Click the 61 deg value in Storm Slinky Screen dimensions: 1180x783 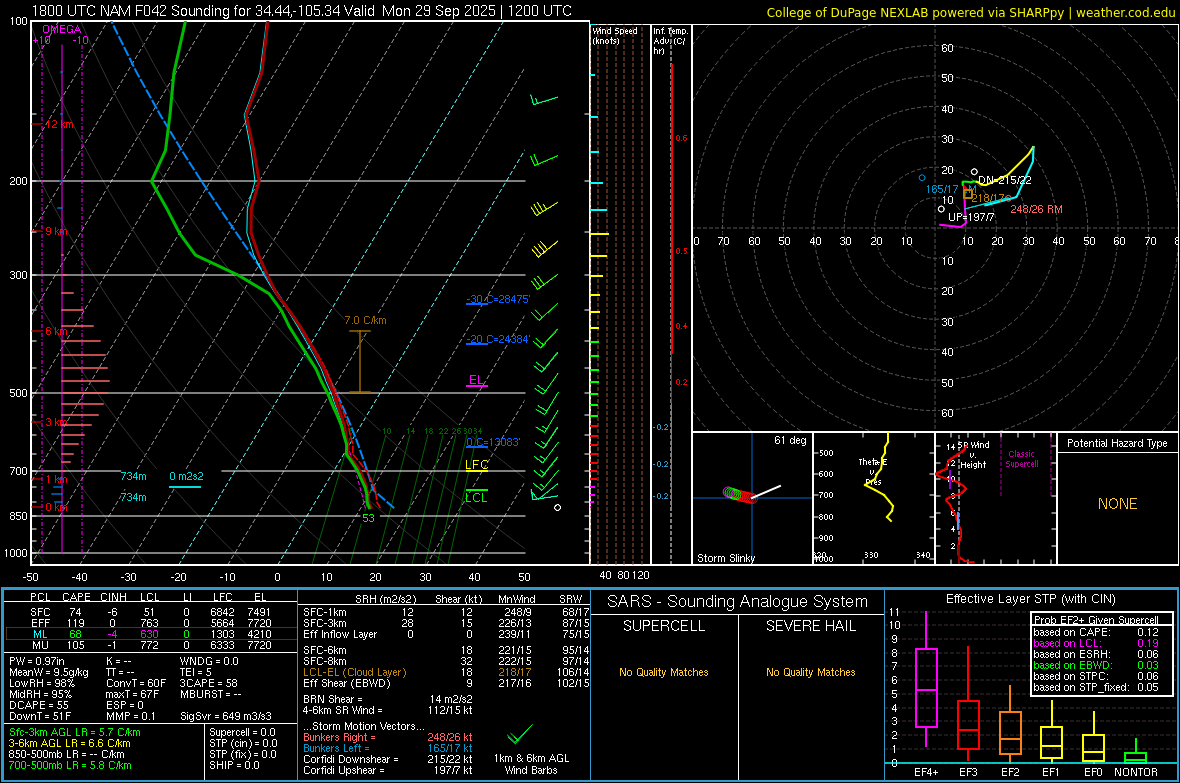(x=790, y=440)
